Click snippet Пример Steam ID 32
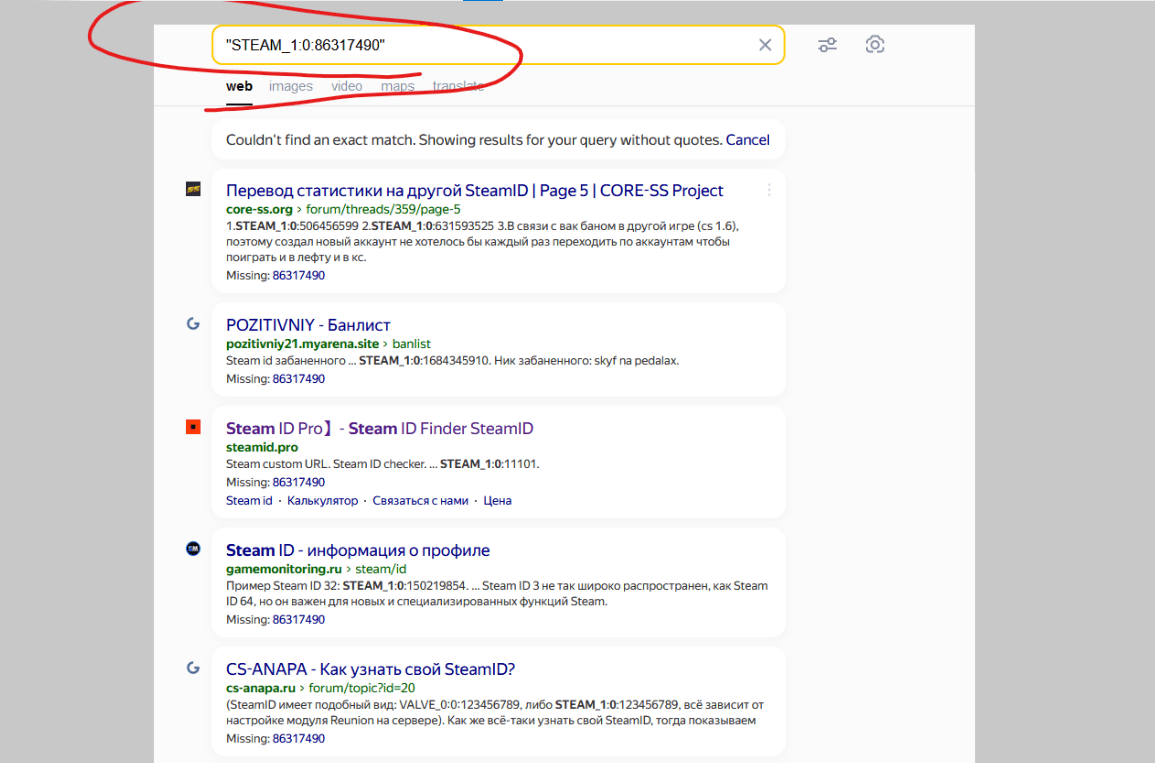Screen dimensions: 1155x763 click(496, 594)
